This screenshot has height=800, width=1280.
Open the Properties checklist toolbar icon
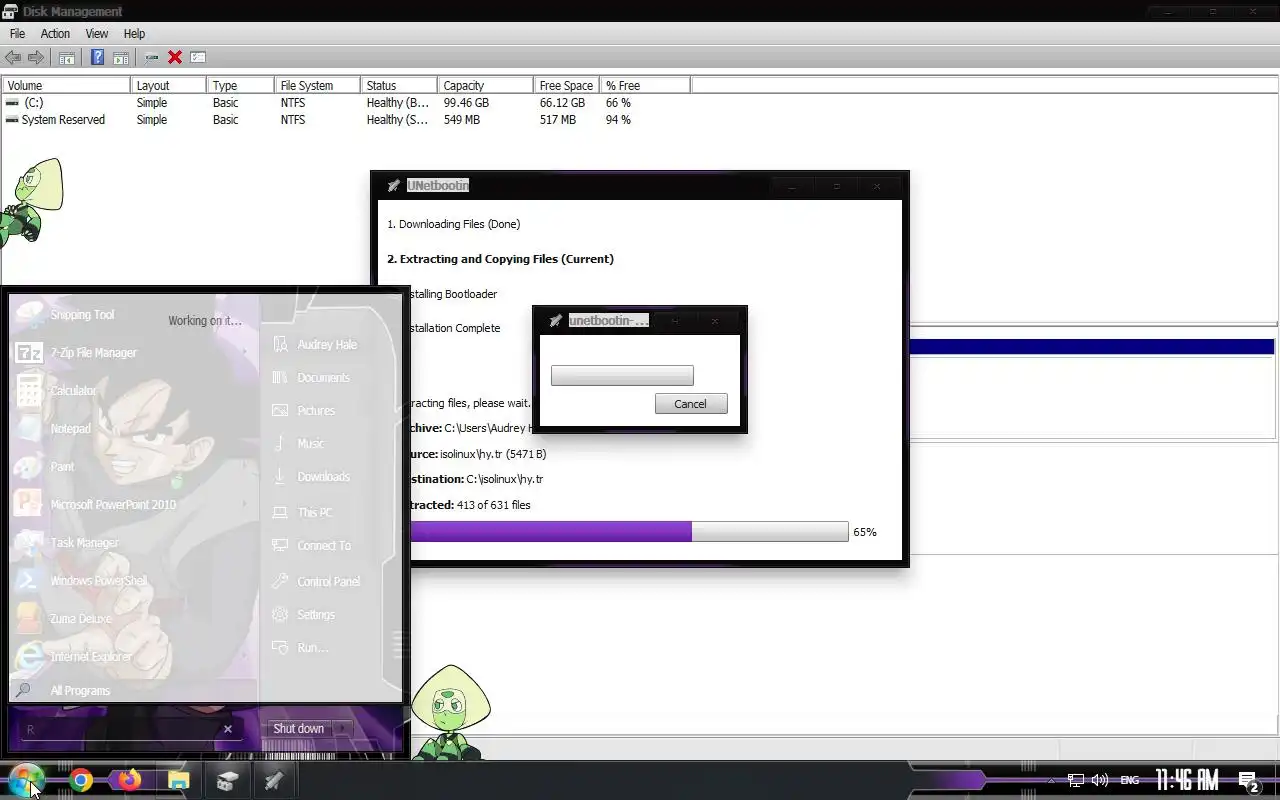coord(198,58)
